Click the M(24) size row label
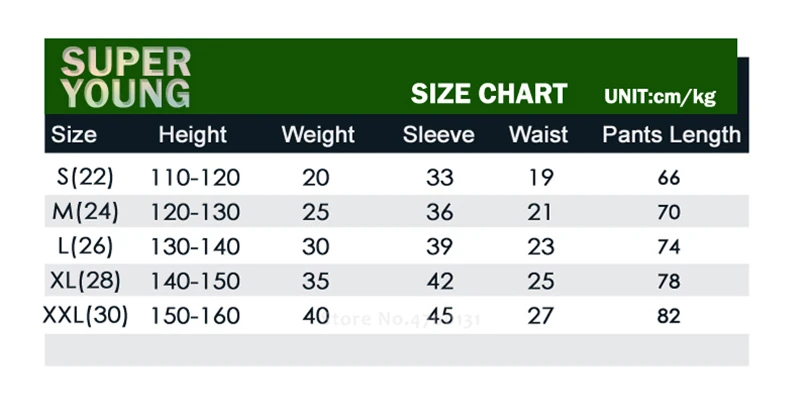The width and height of the screenshot is (800, 410). click(x=85, y=212)
